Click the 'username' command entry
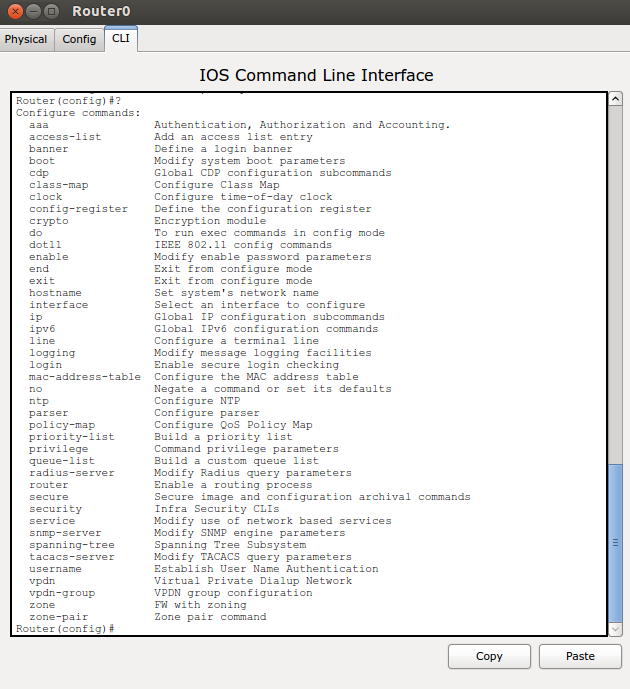 point(55,569)
